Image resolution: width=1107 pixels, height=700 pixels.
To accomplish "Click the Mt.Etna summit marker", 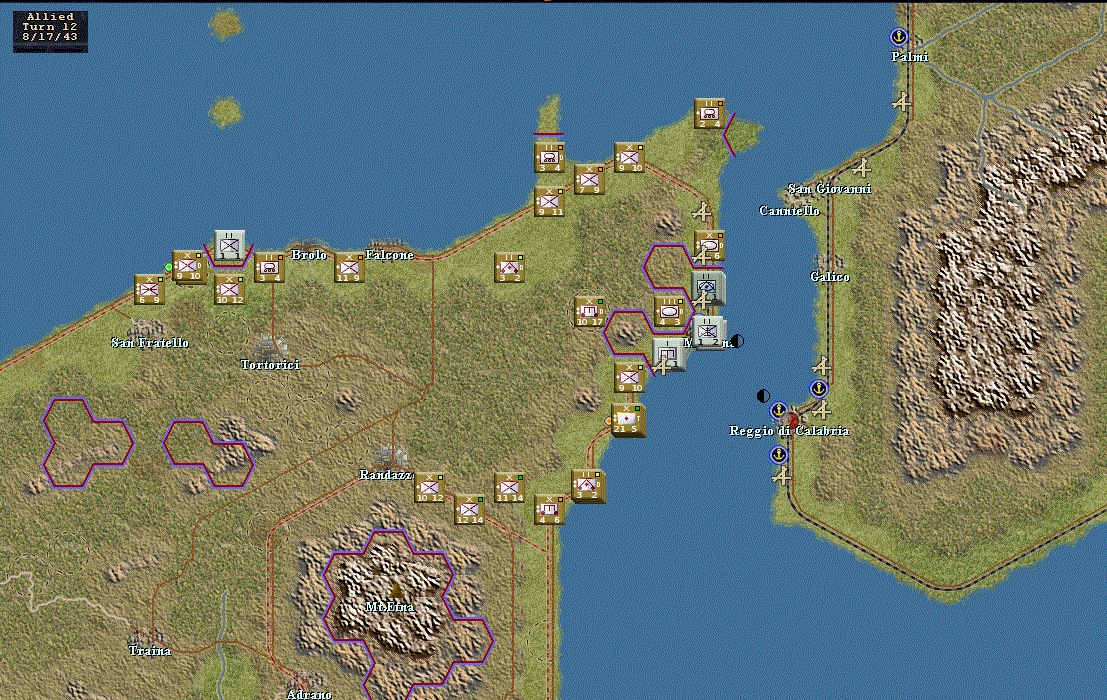I will 395,590.
